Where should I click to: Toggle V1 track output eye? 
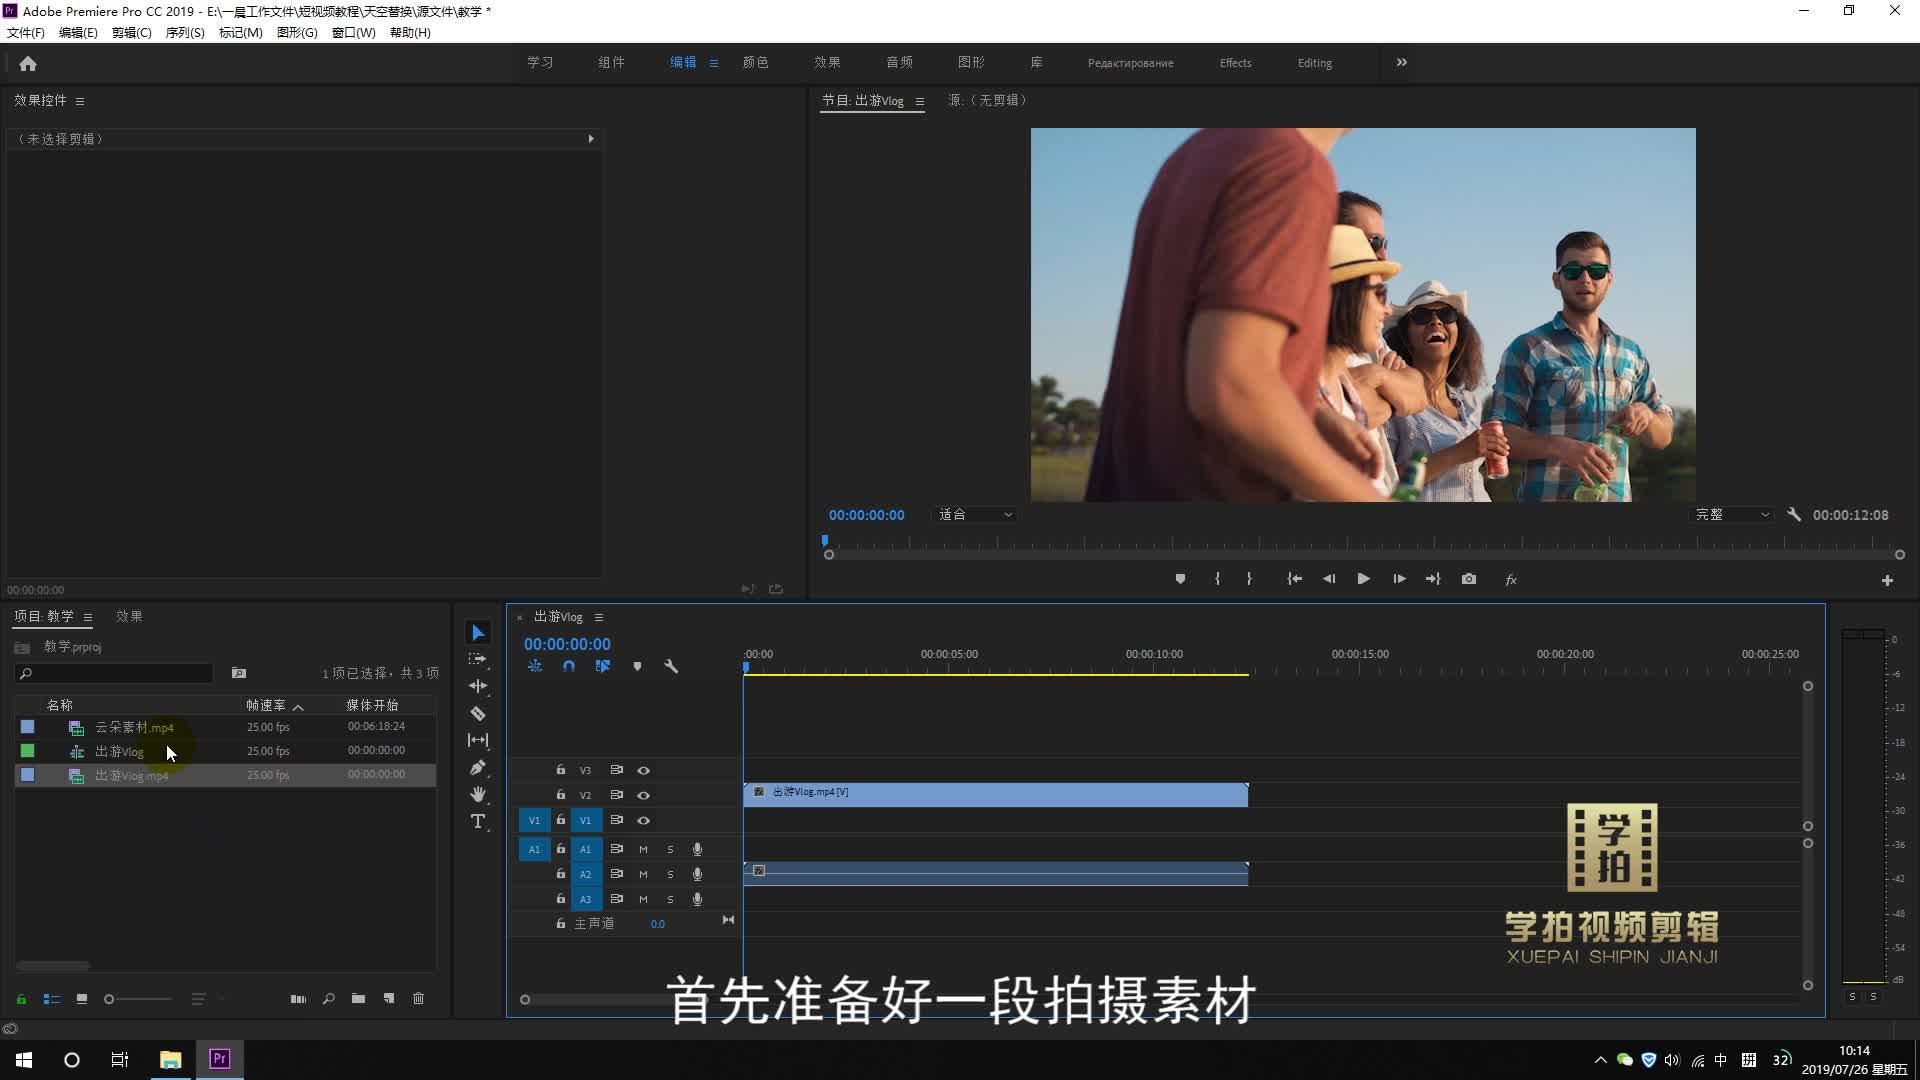[x=644, y=820]
